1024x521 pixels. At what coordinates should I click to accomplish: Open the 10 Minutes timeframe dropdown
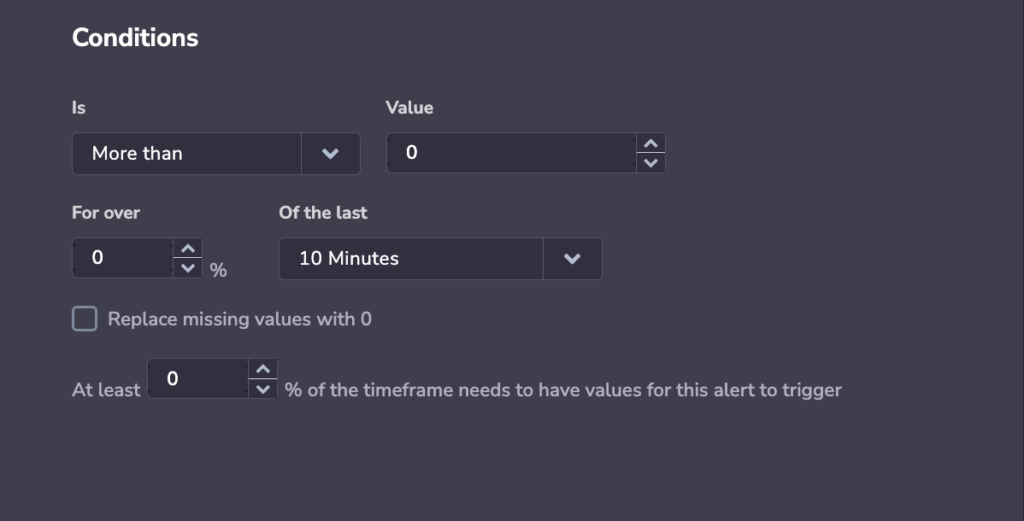411,258
